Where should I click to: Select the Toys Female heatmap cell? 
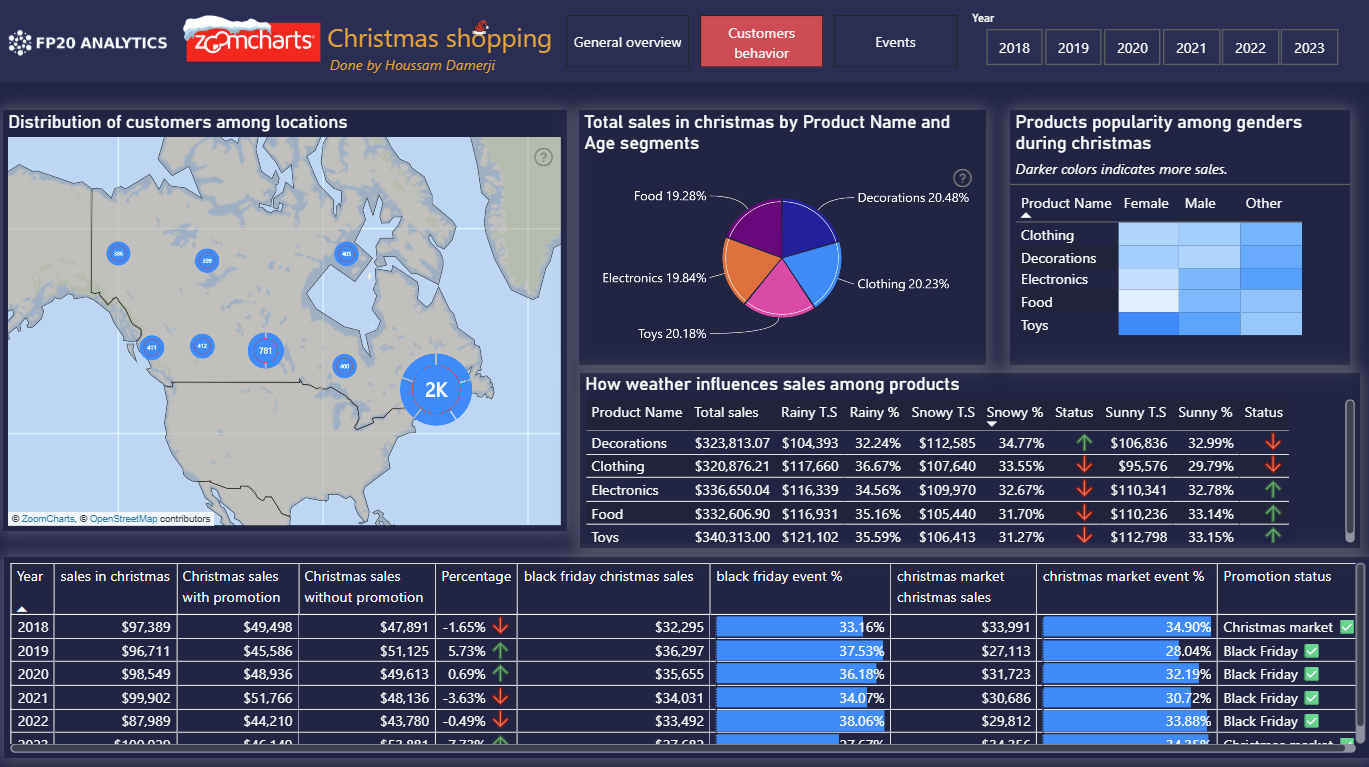click(x=1148, y=324)
